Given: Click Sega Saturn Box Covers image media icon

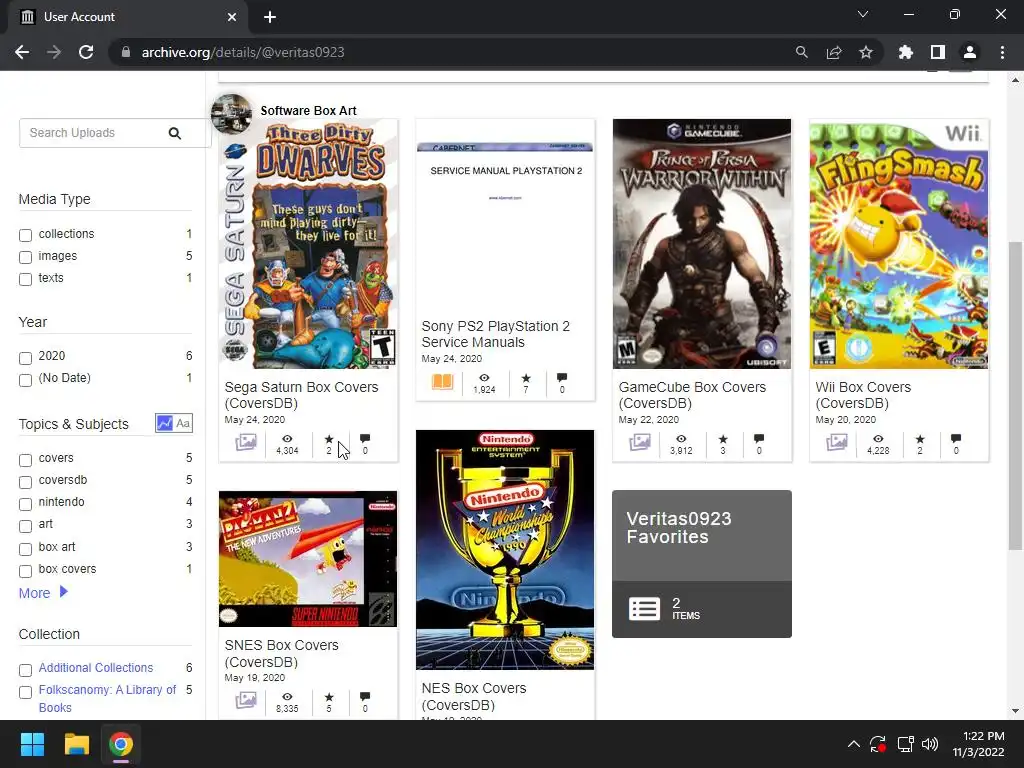Looking at the screenshot, I should click(x=246, y=443).
